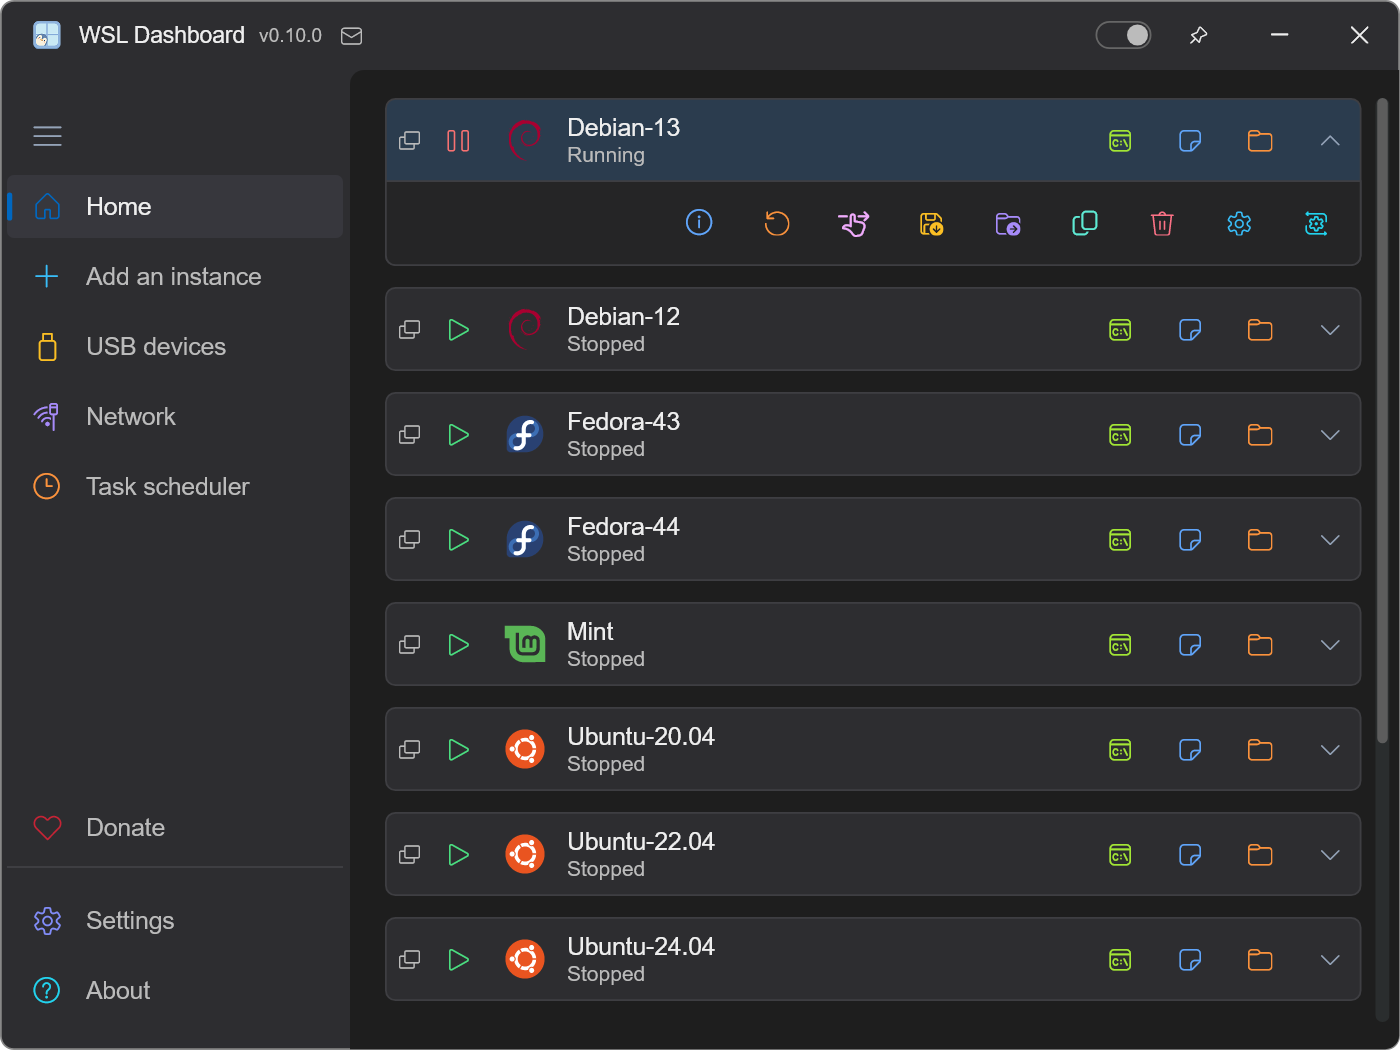The height and width of the screenshot is (1050, 1400).
Task: Expand the Ubuntu-24.04 row chevron
Action: [x=1330, y=960]
